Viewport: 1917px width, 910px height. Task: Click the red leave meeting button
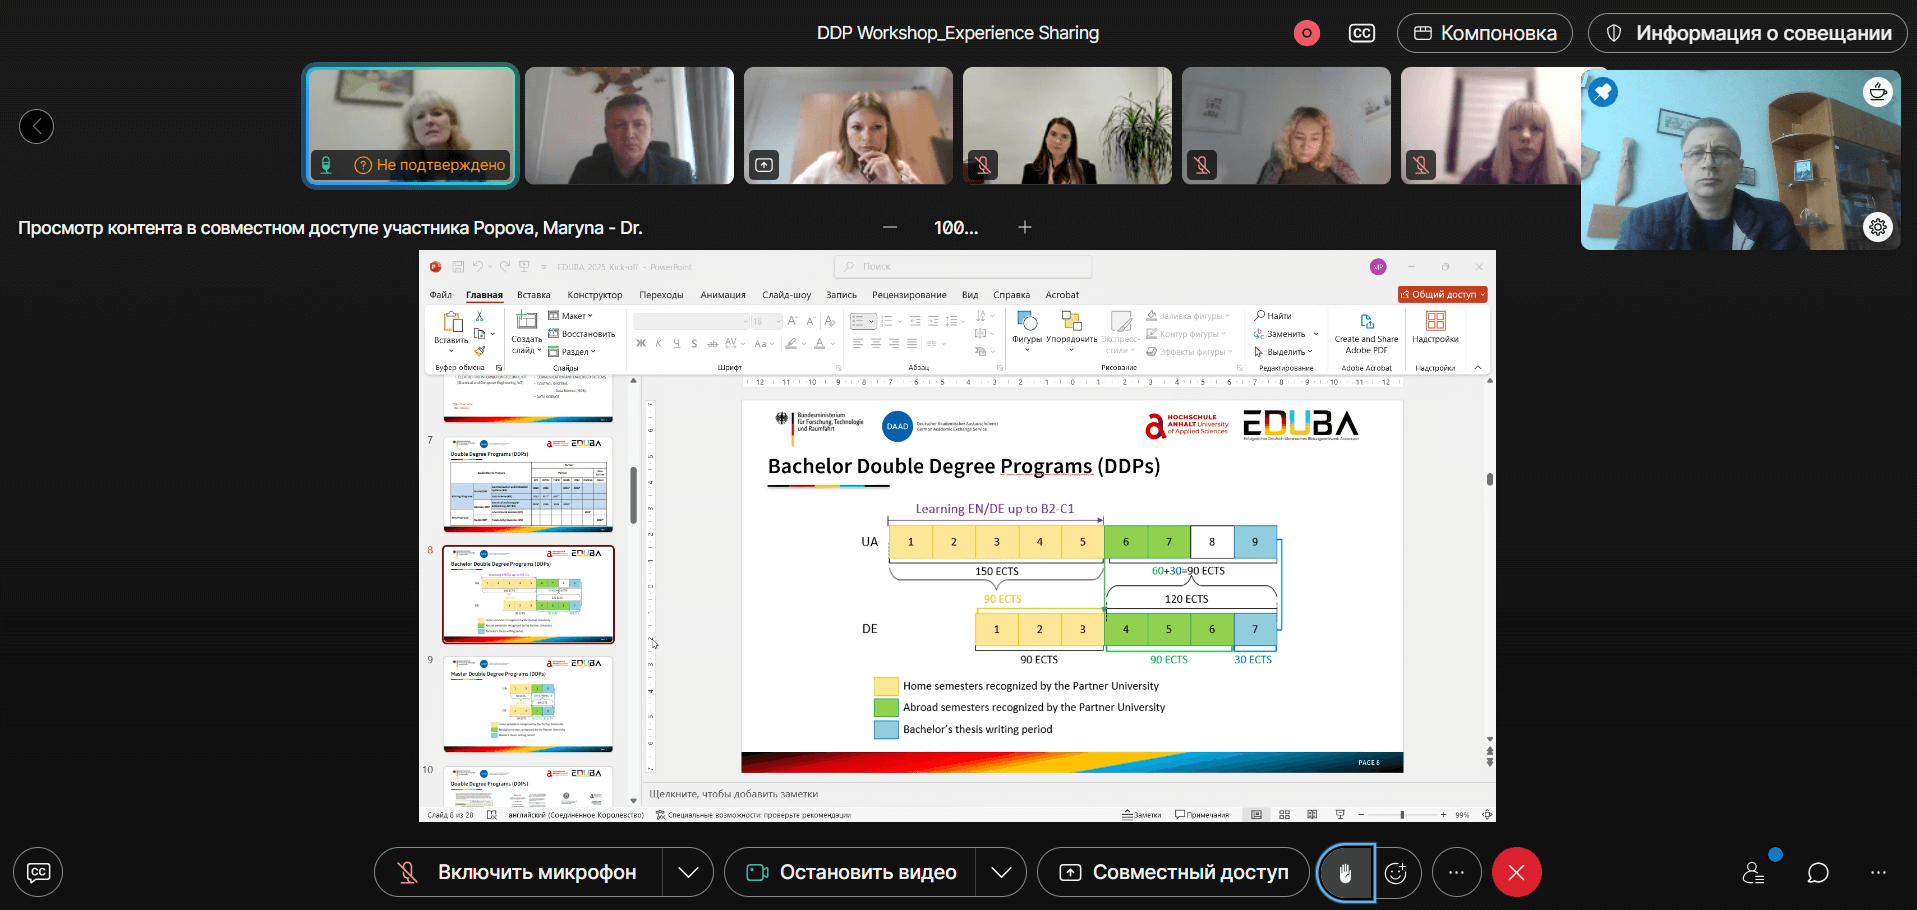coord(1516,873)
